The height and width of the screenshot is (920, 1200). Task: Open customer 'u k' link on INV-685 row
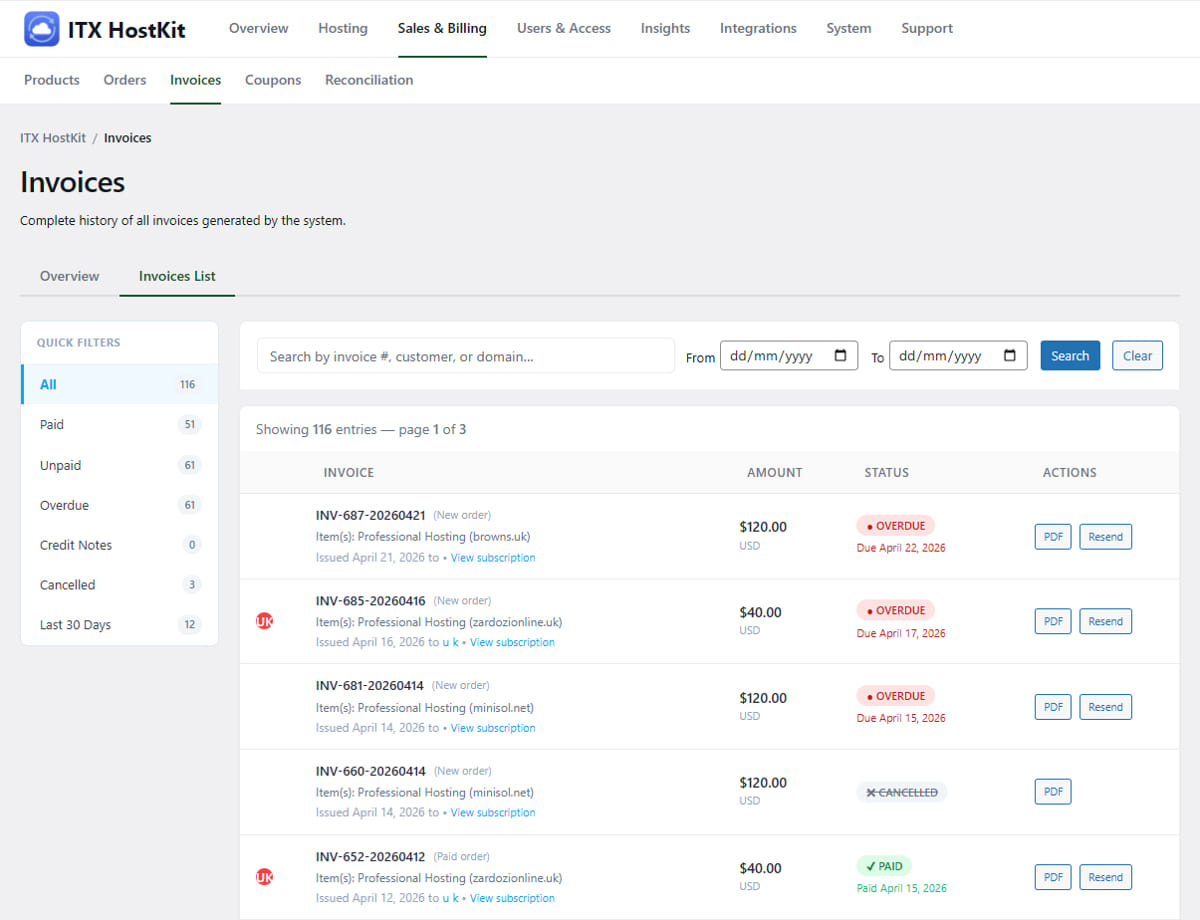[x=450, y=643]
